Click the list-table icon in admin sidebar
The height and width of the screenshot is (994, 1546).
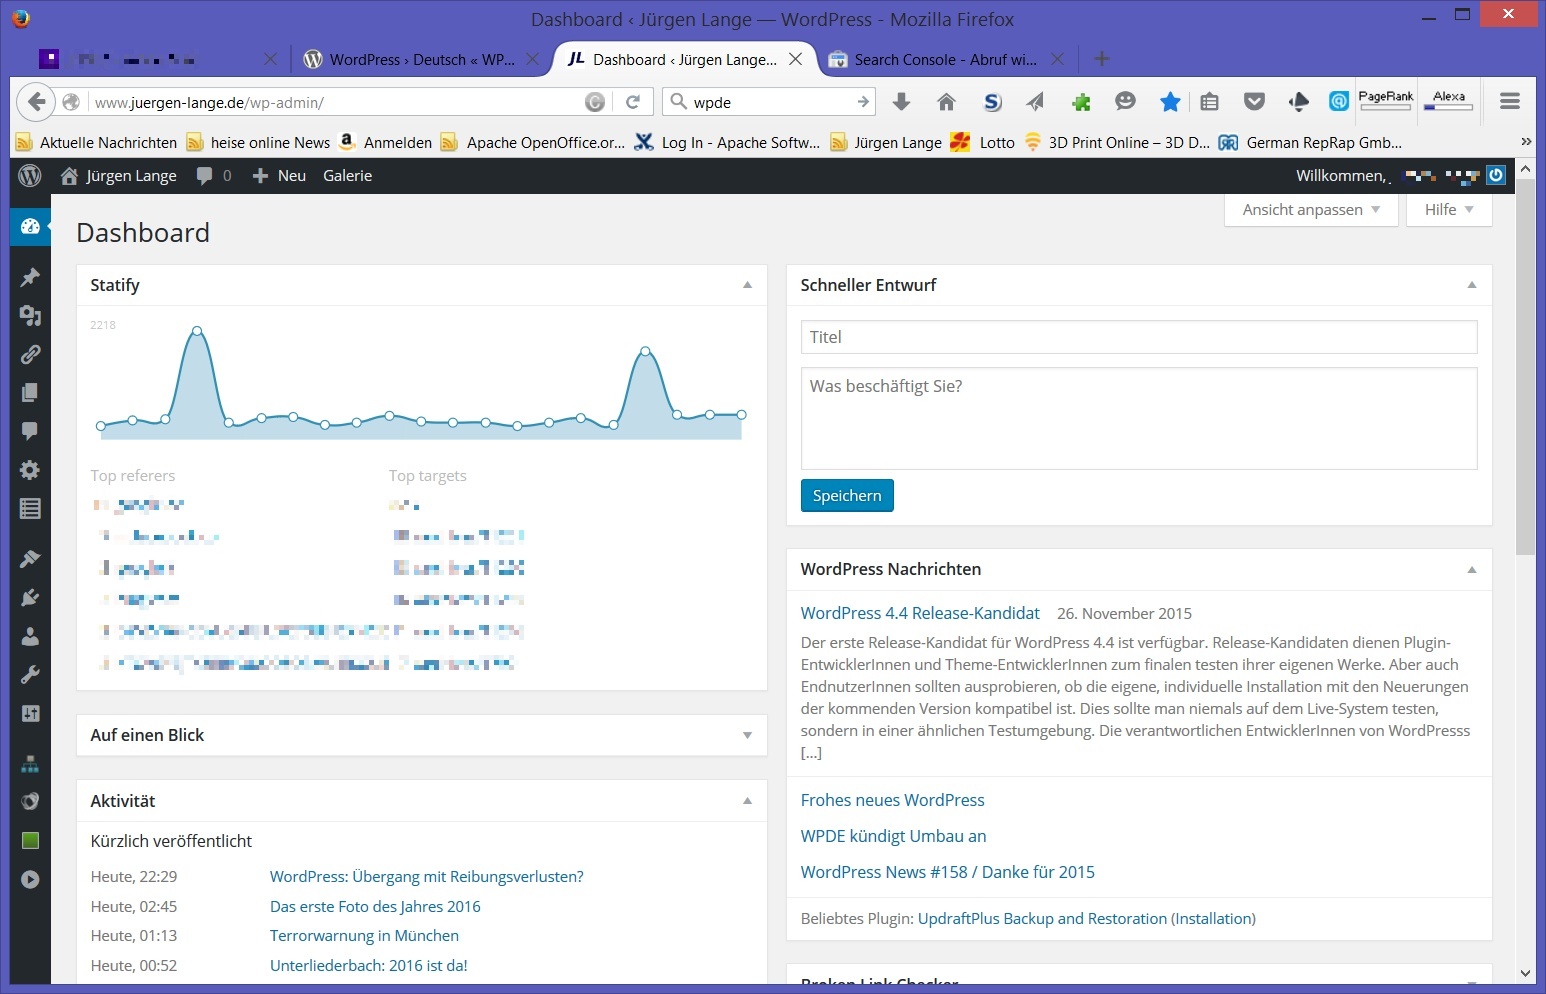(30, 508)
